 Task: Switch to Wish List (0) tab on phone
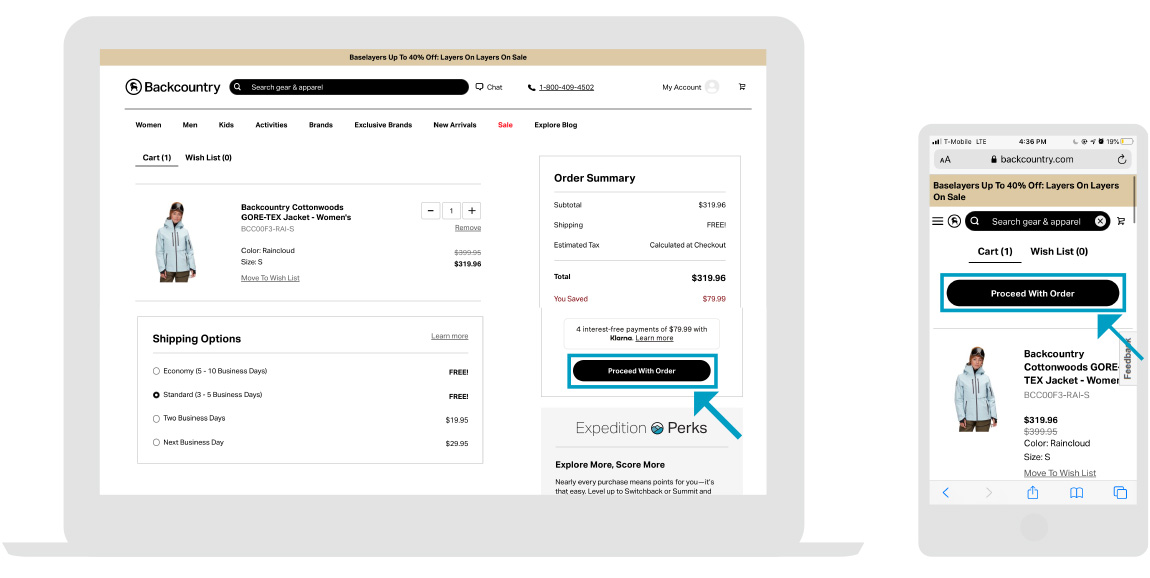coord(1059,252)
